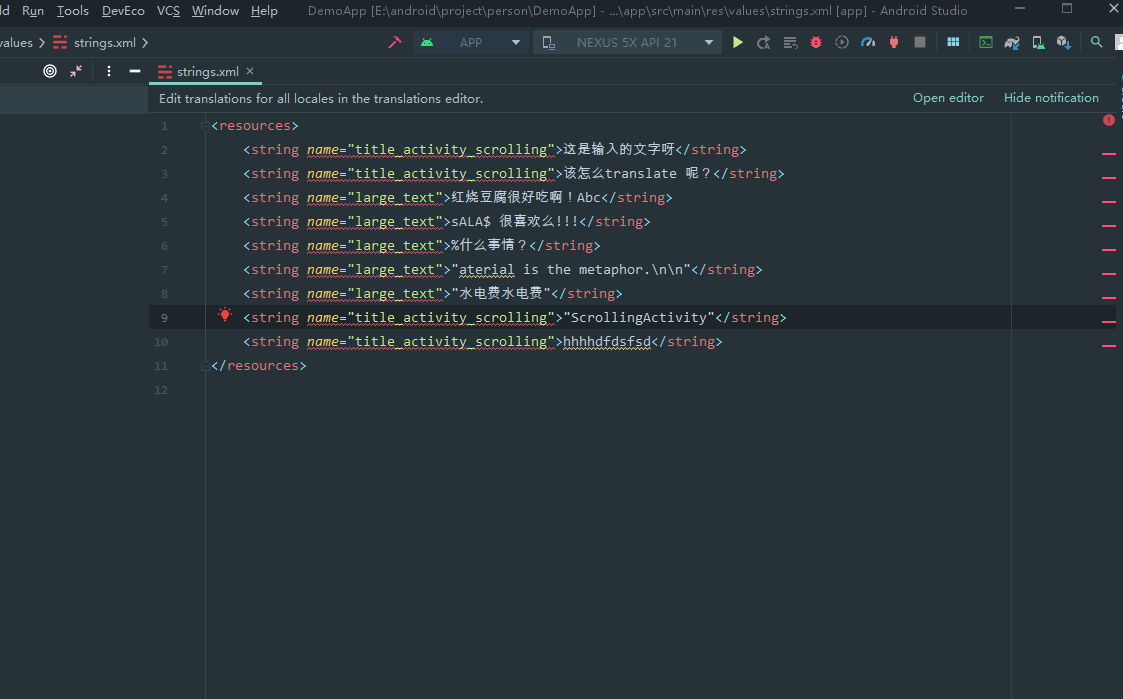This screenshot has width=1123, height=699.
Task: Open the APP run configuration dropdown
Action: [471, 42]
